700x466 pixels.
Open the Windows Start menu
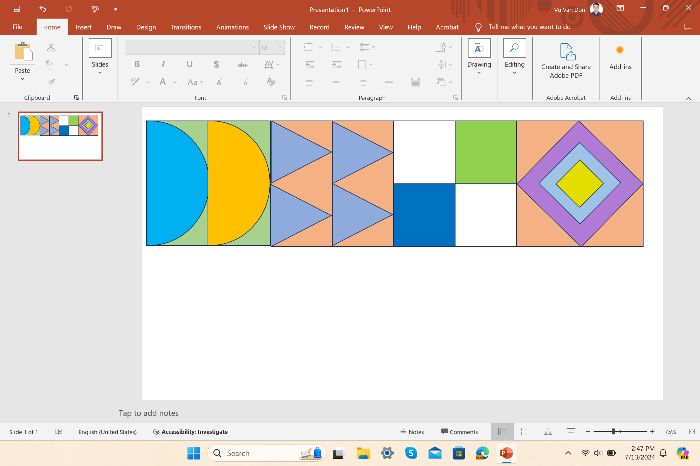point(194,453)
